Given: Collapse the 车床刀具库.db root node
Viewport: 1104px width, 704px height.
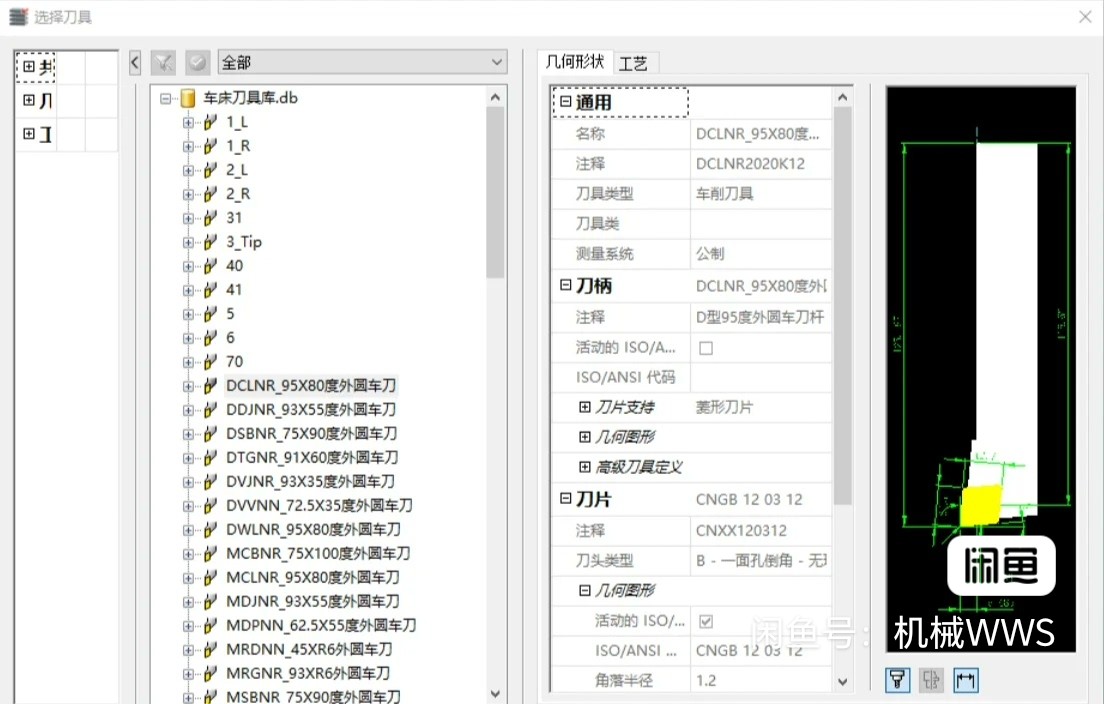Looking at the screenshot, I should 164,97.
